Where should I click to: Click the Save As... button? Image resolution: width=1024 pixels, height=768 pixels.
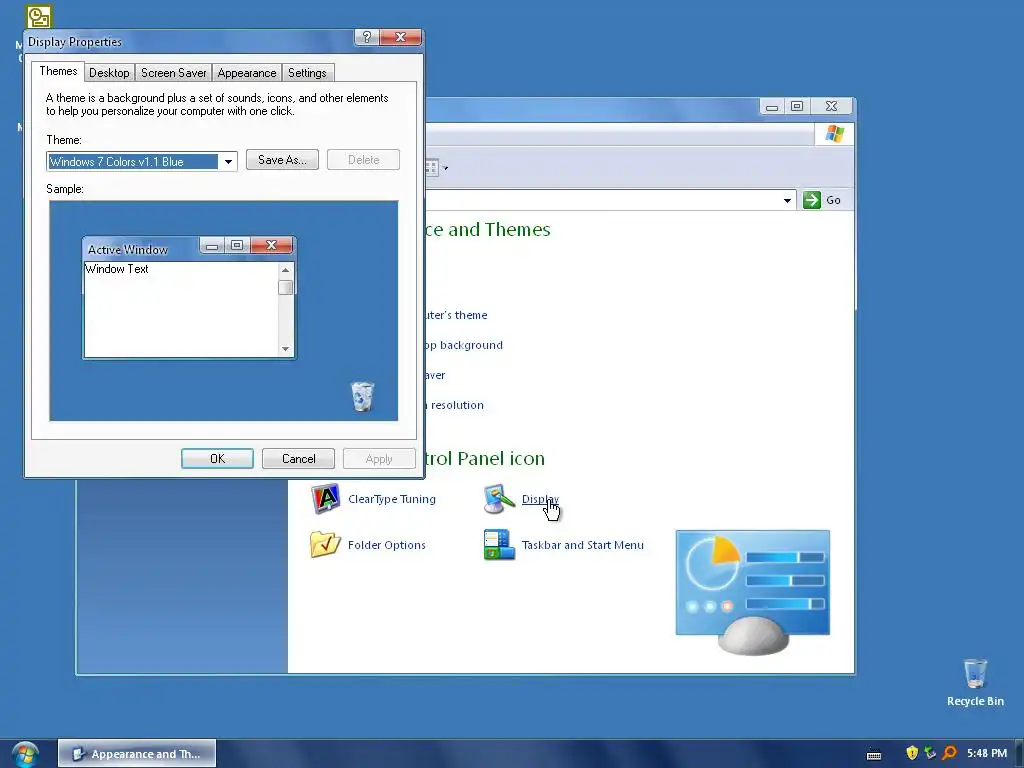282,160
